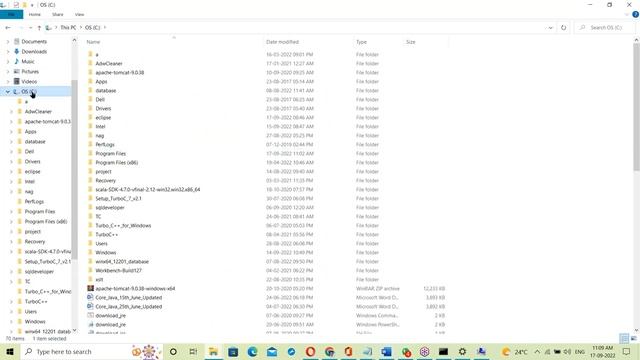
Task: Open the View ribbon tab
Action: click(80, 14)
